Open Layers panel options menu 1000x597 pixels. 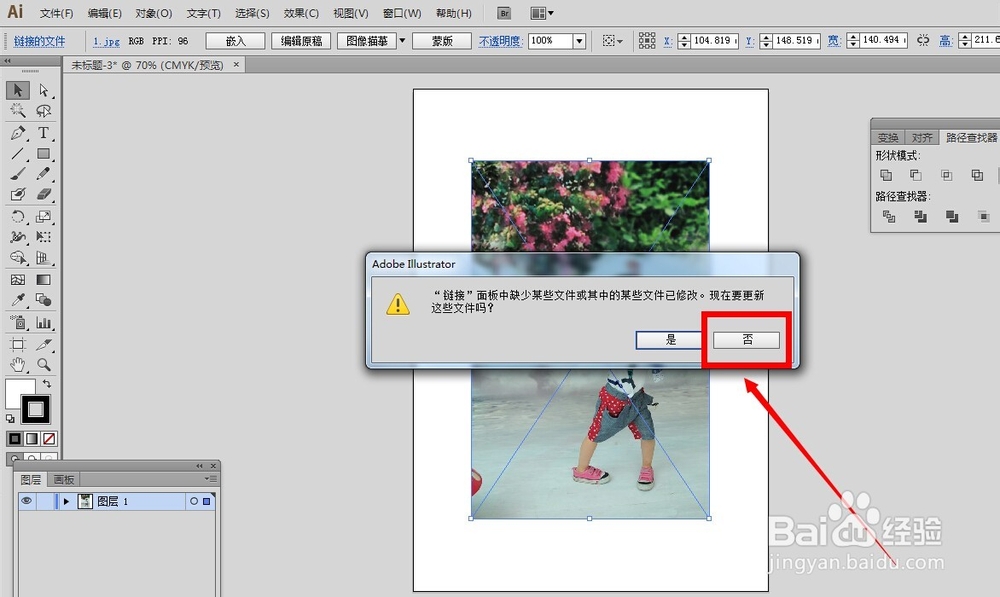click(x=211, y=479)
